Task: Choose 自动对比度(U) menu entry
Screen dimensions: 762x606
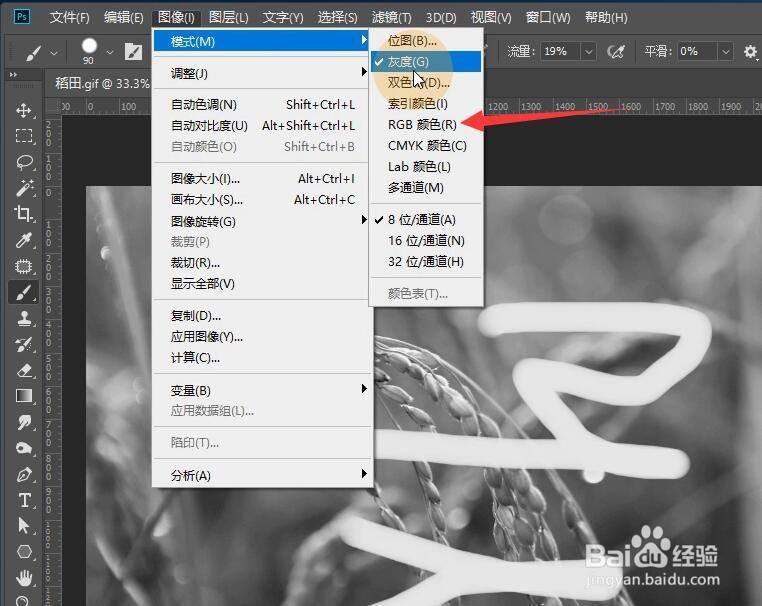Action: click(261, 126)
